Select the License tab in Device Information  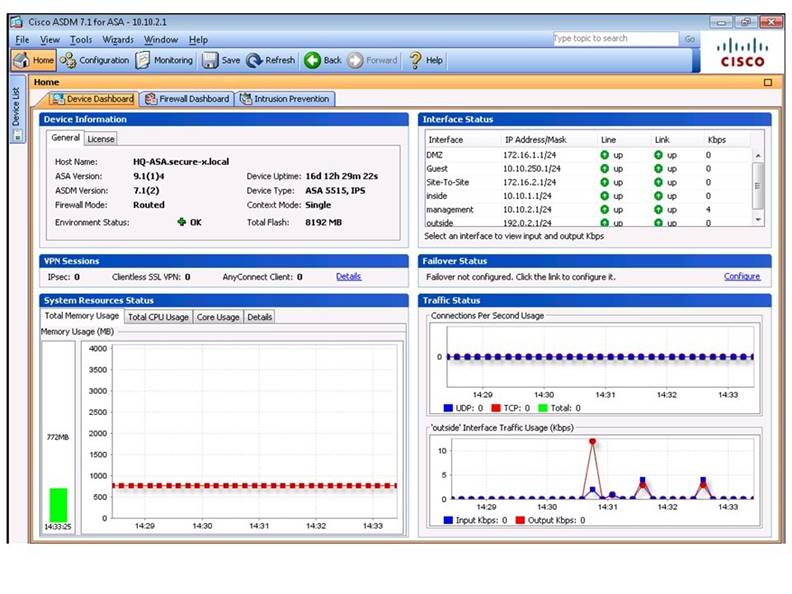(101, 139)
